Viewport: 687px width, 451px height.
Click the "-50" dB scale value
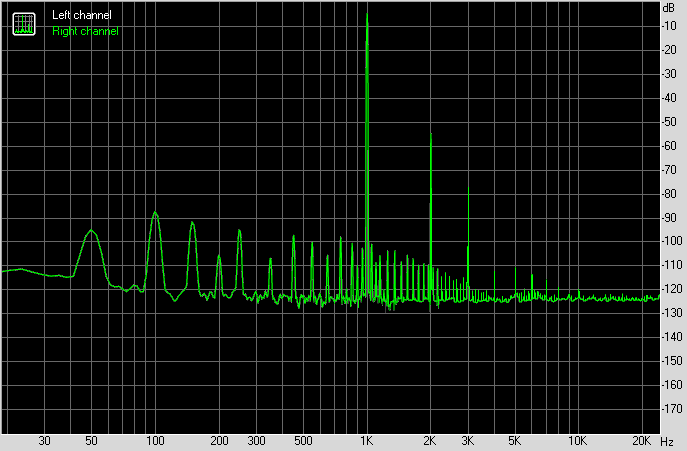[669, 122]
